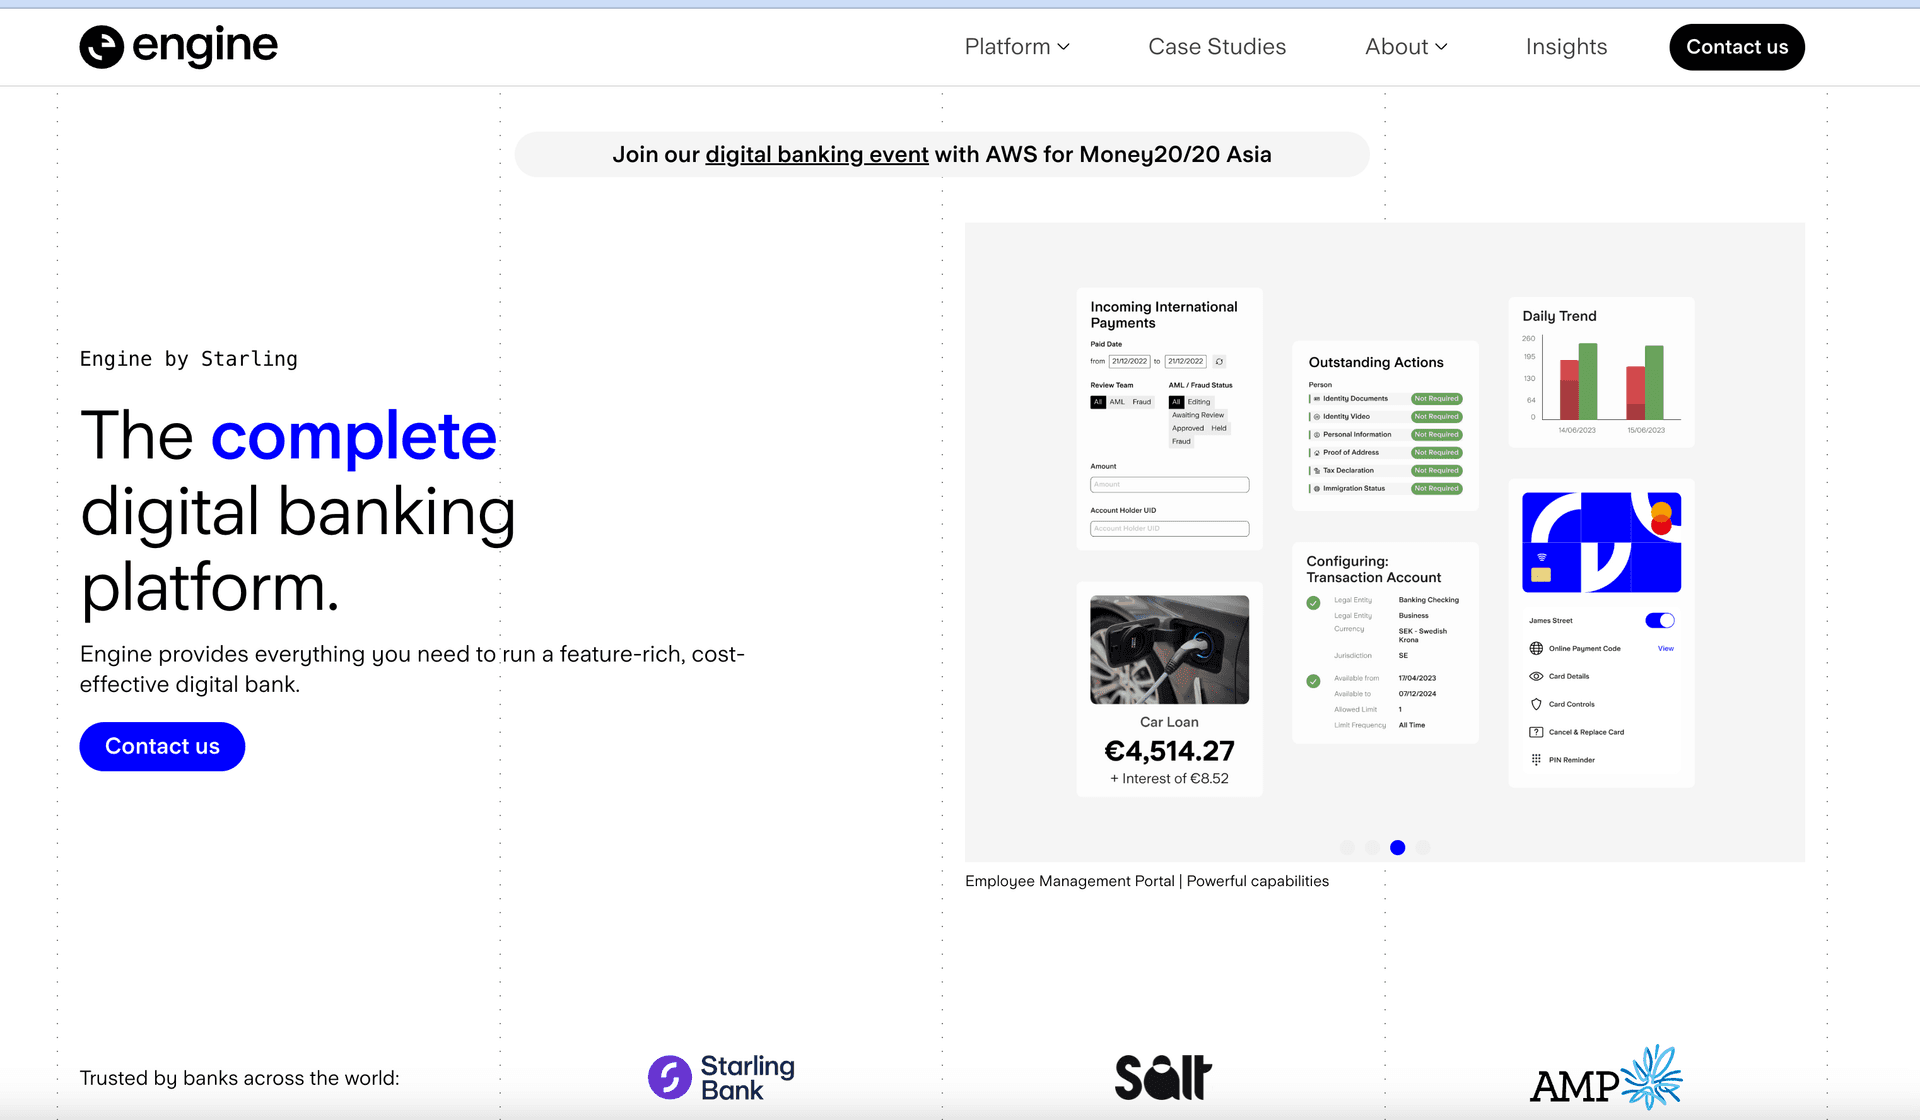Open the digital banking event link
Image resolution: width=1920 pixels, height=1120 pixels.
point(816,154)
